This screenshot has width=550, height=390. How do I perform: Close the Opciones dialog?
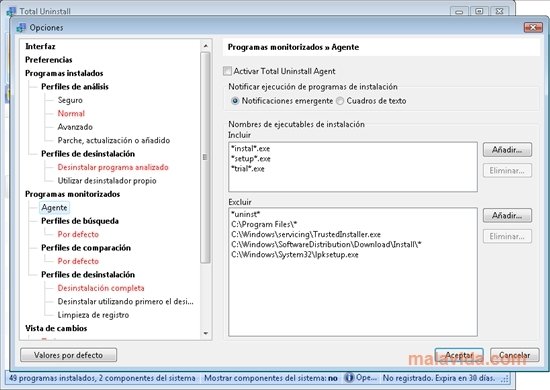pos(533,27)
